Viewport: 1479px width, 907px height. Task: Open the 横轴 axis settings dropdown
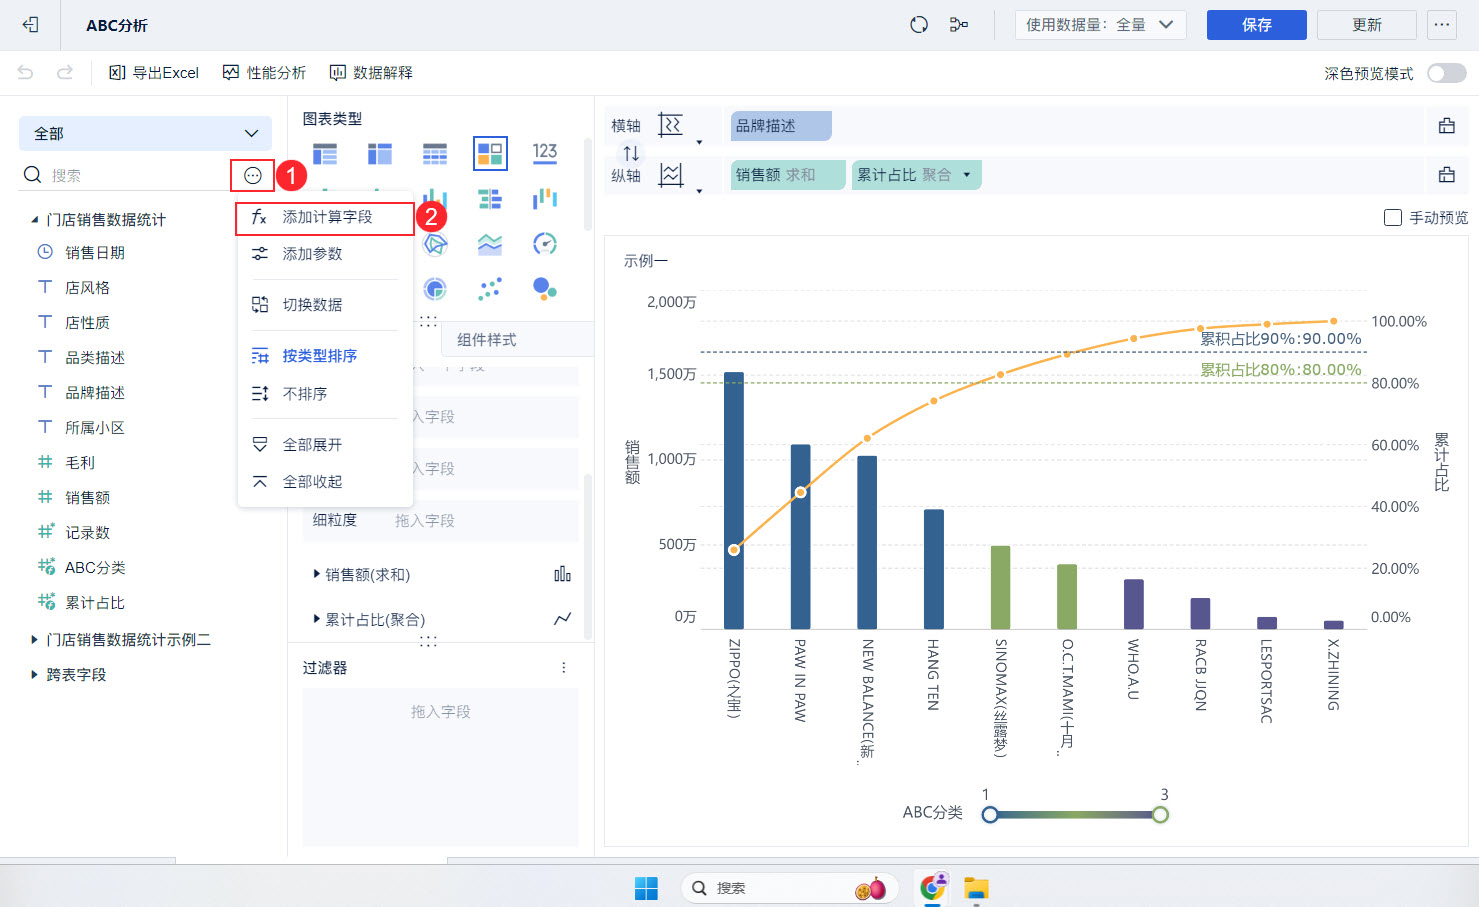click(699, 142)
